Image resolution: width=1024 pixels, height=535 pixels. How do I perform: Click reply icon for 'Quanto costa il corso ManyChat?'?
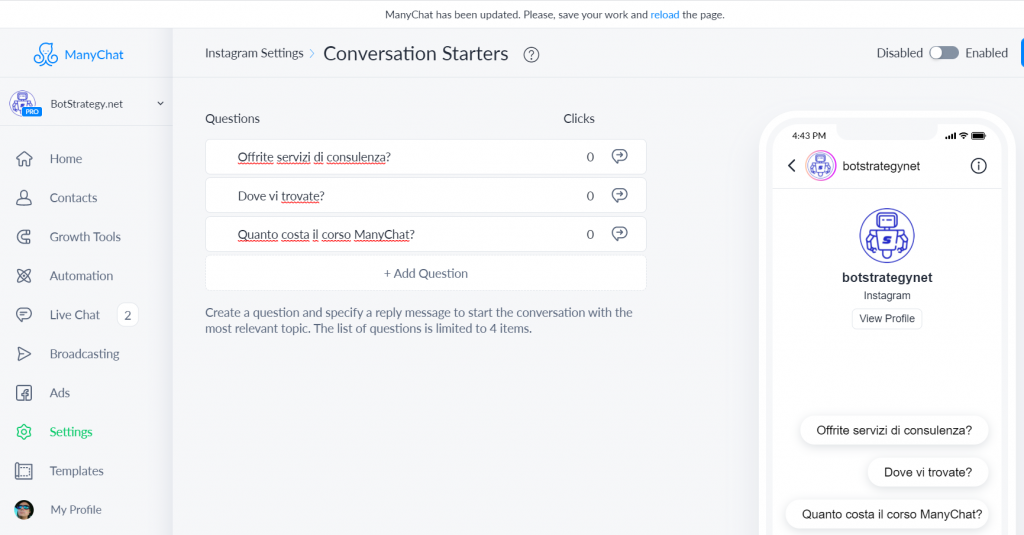pos(620,234)
